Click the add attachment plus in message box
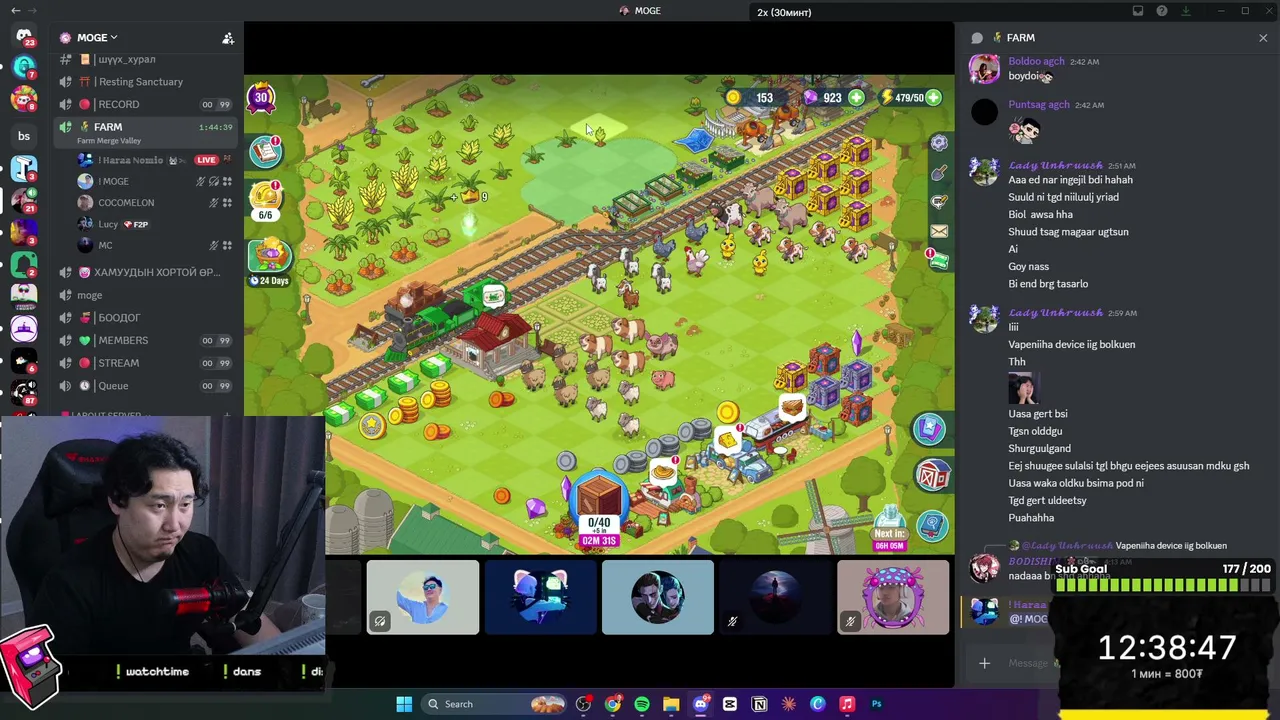The height and width of the screenshot is (720, 1280). (984, 663)
